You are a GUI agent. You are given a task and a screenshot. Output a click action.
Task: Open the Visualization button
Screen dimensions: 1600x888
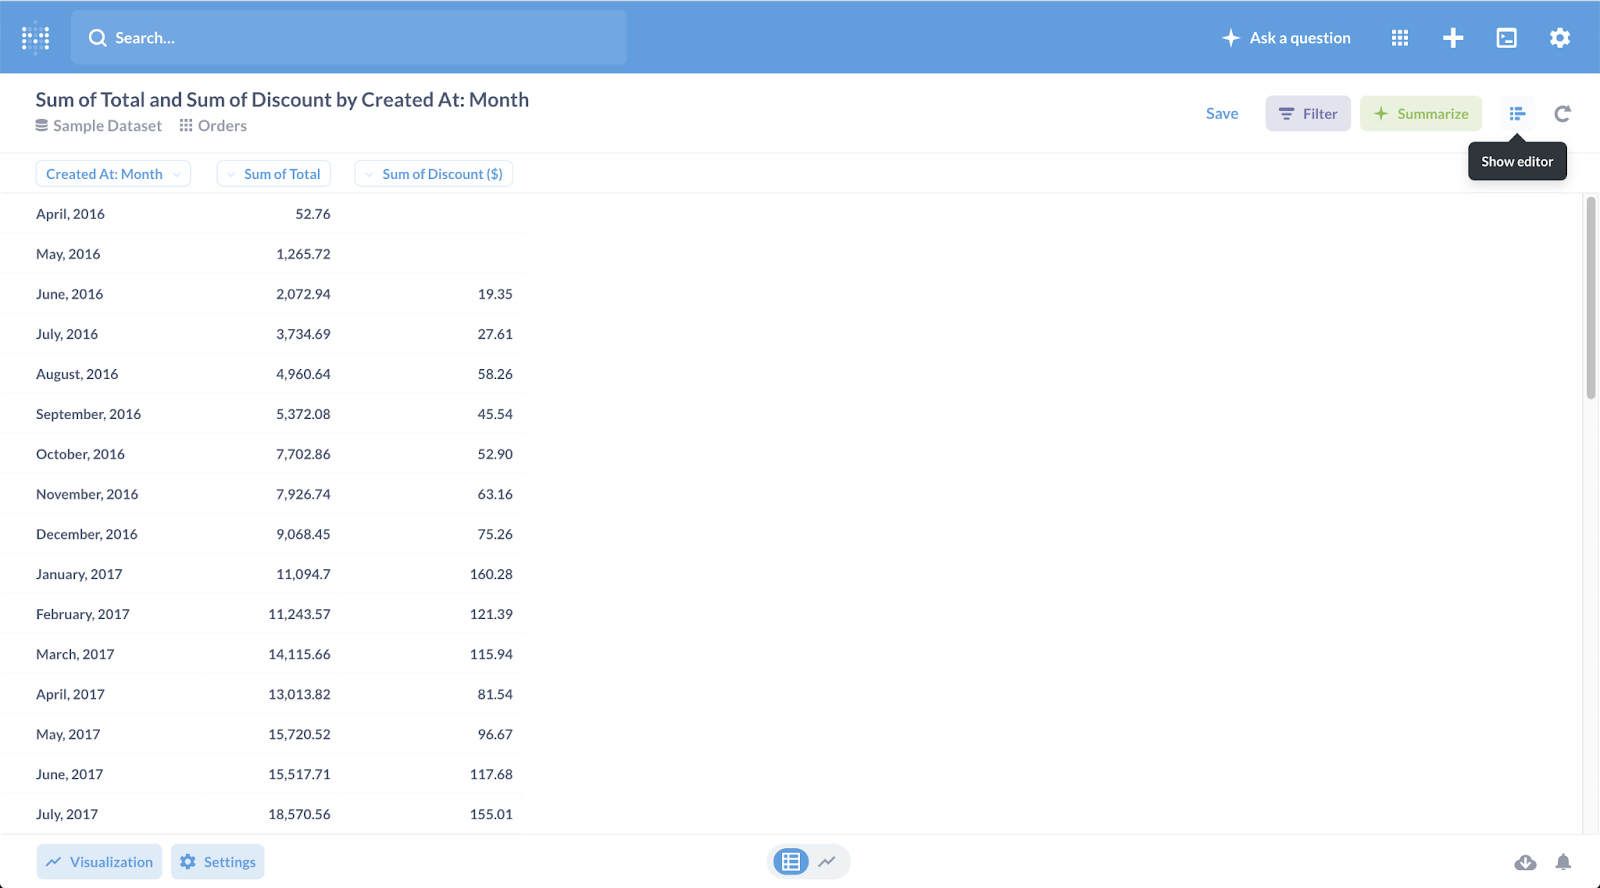[x=100, y=862]
